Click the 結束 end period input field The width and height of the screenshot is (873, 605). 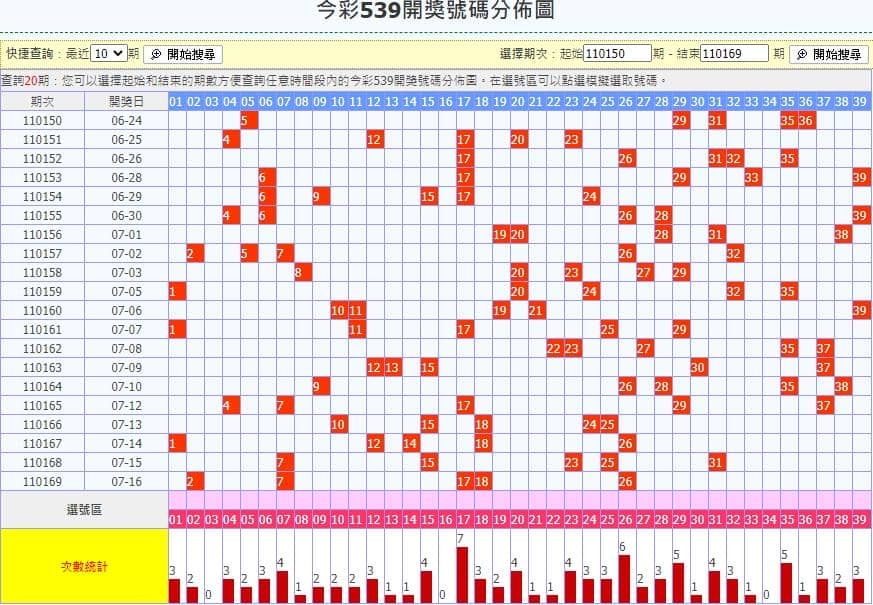click(x=736, y=55)
